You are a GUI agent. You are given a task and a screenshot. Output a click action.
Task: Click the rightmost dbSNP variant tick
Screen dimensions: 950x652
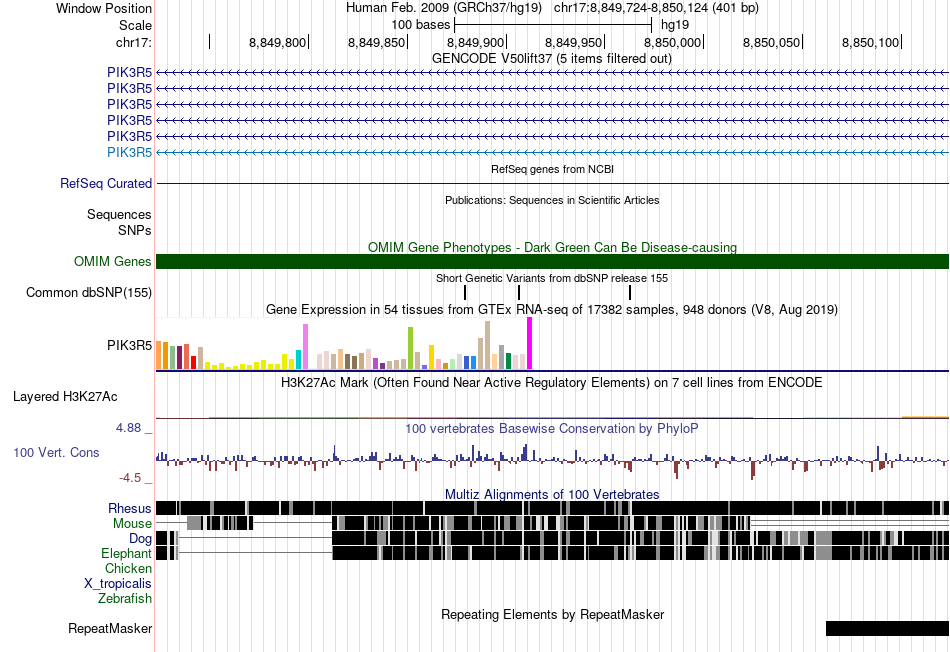630,293
